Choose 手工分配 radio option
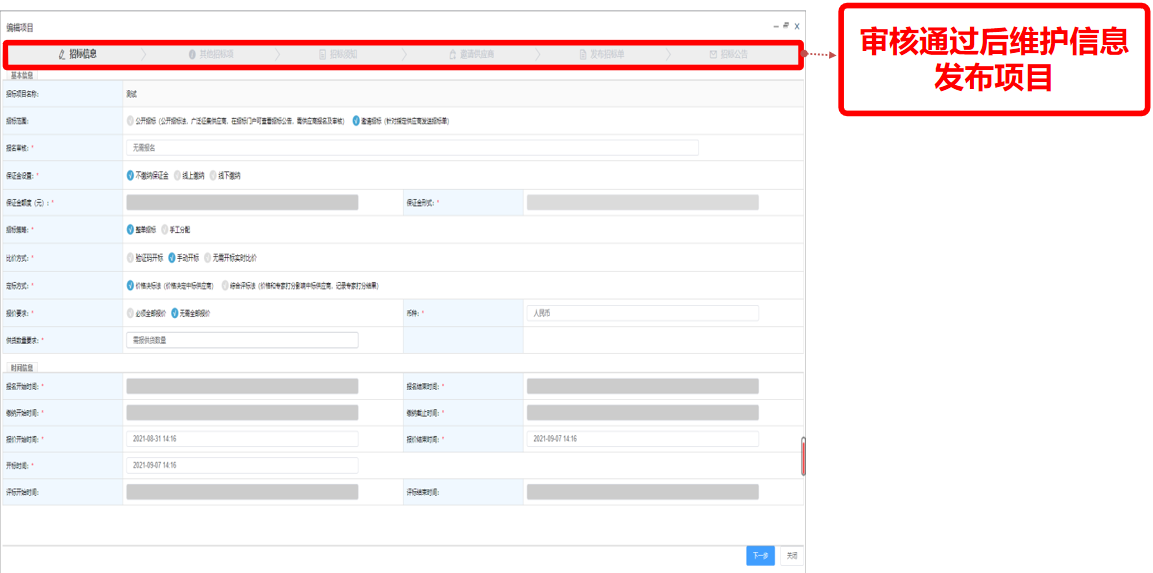The image size is (1153, 573). point(165,229)
